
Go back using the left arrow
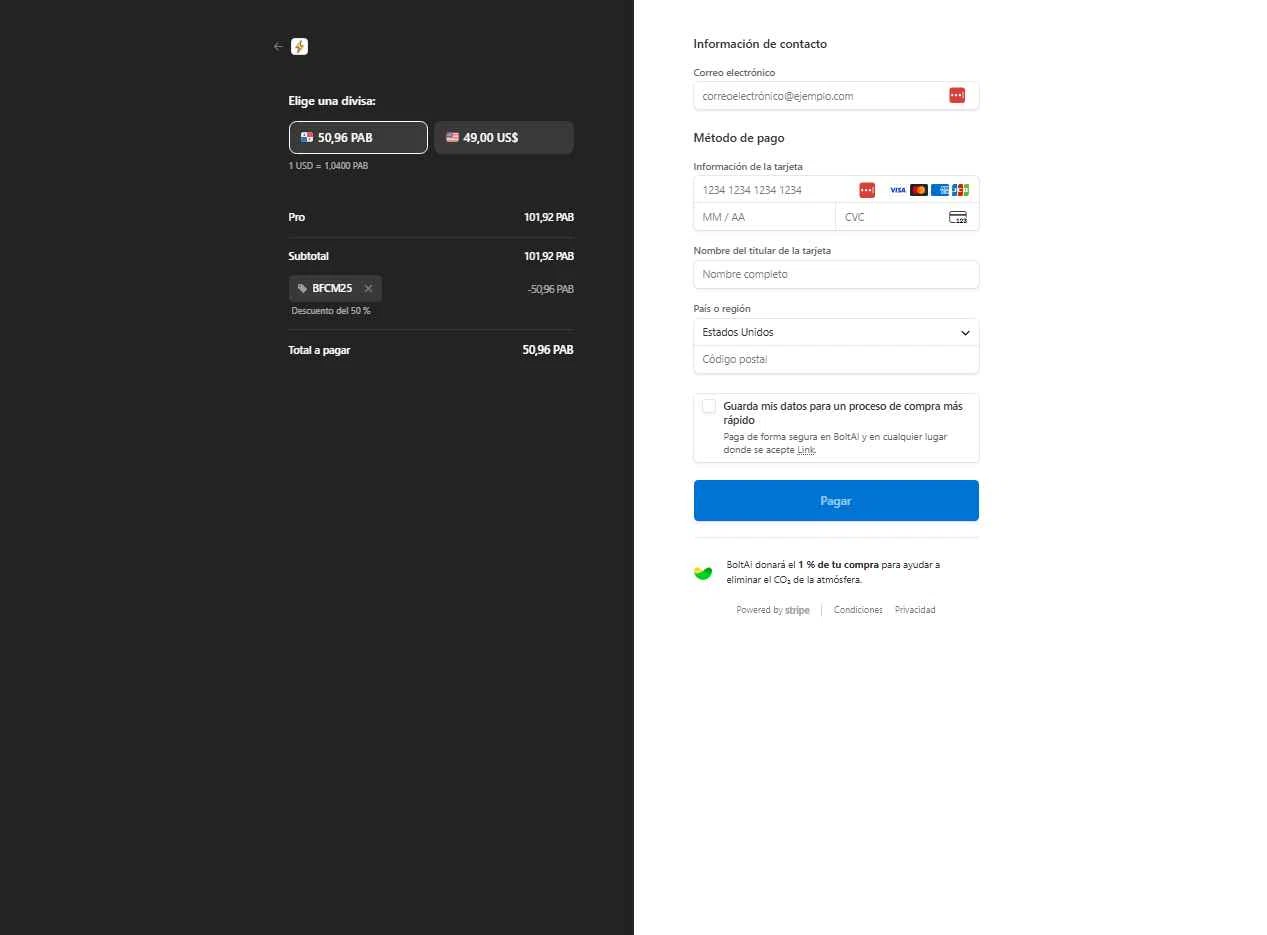coord(278,46)
